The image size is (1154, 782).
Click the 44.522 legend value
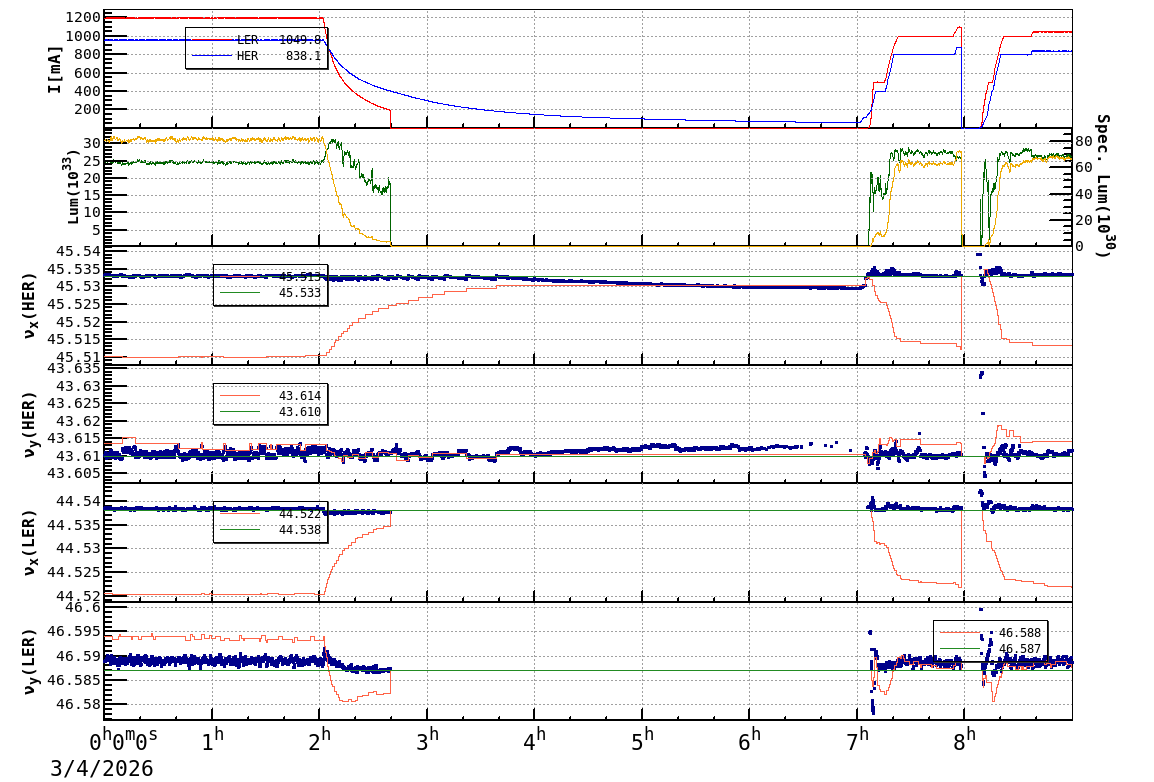click(300, 514)
